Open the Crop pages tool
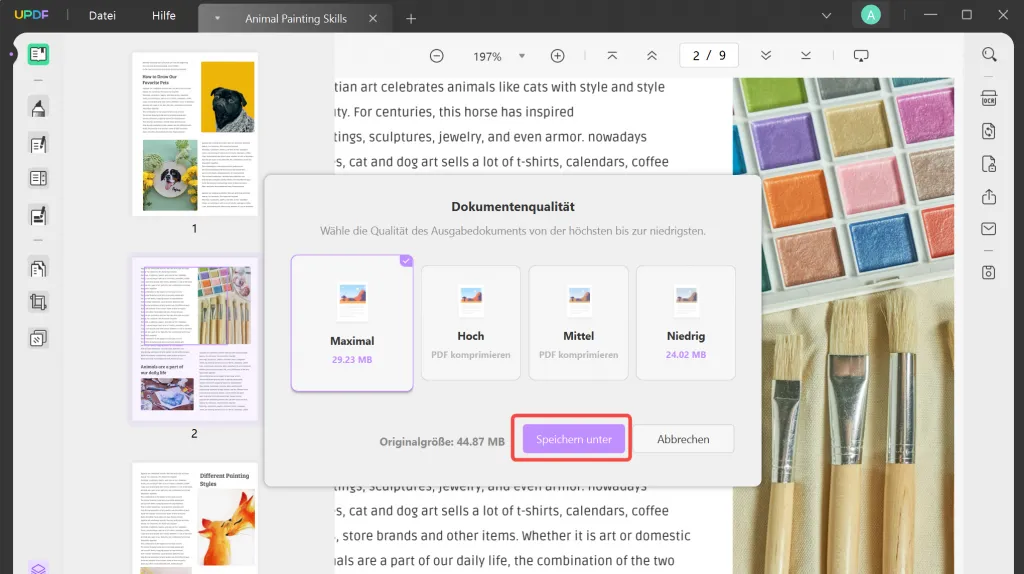Screen dimensions: 1024x574 39,302
